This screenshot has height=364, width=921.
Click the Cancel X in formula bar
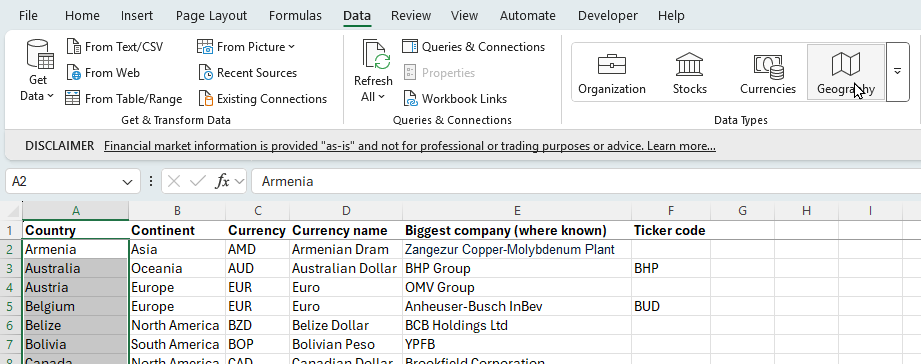tap(174, 181)
